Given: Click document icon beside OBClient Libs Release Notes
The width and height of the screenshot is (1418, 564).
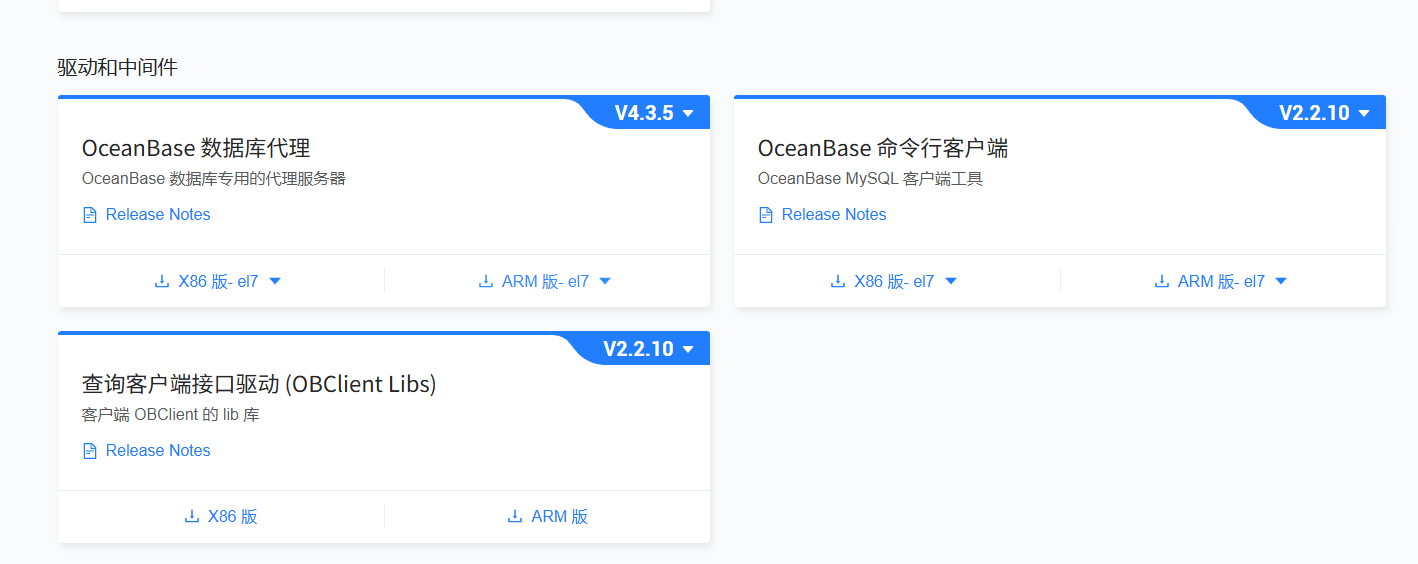Looking at the screenshot, I should tap(90, 451).
